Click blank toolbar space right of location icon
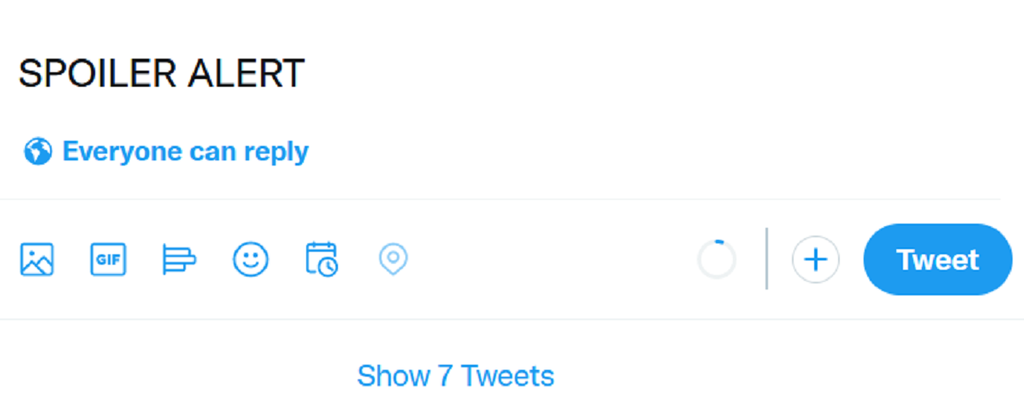Viewport: 1024px width, 418px height. (x=550, y=260)
